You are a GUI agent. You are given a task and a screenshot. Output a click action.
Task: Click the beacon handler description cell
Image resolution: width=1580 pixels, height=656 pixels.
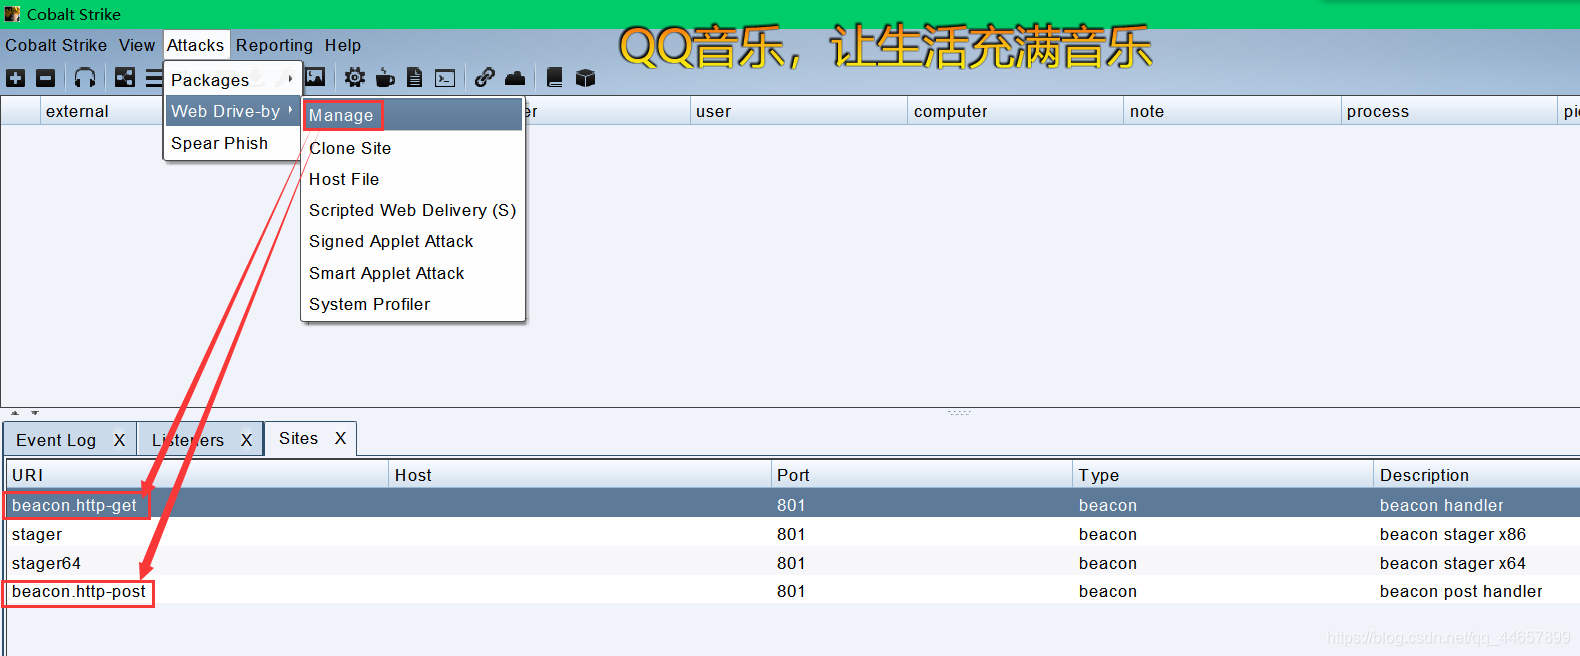pyautogui.click(x=1441, y=505)
